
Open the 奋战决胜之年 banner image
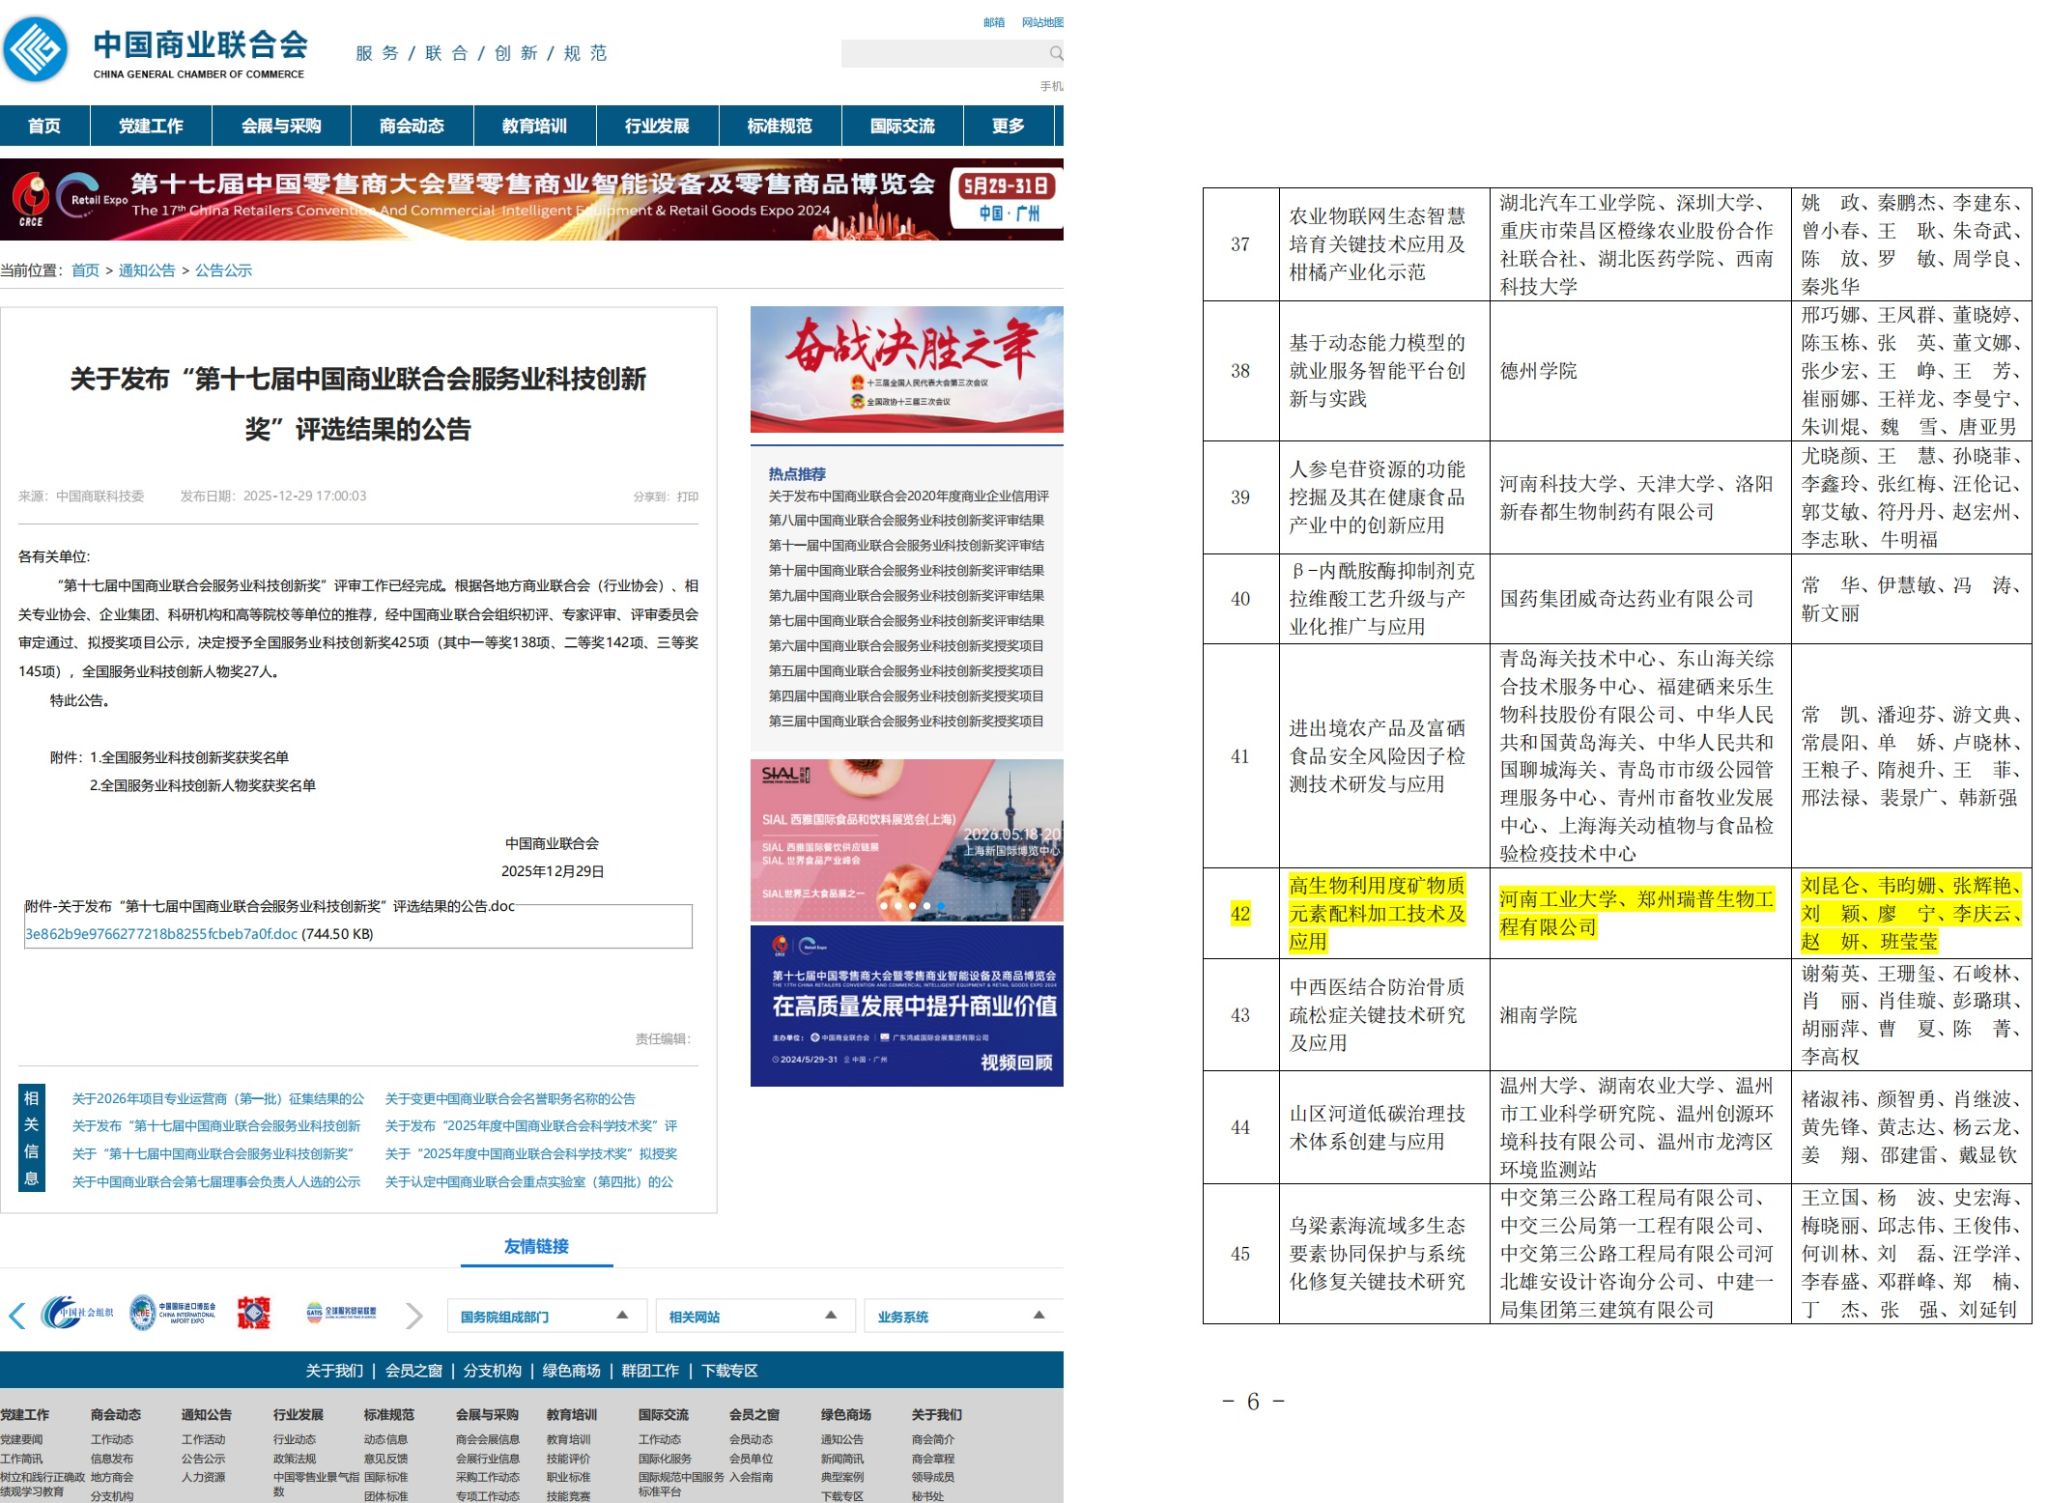(x=906, y=369)
